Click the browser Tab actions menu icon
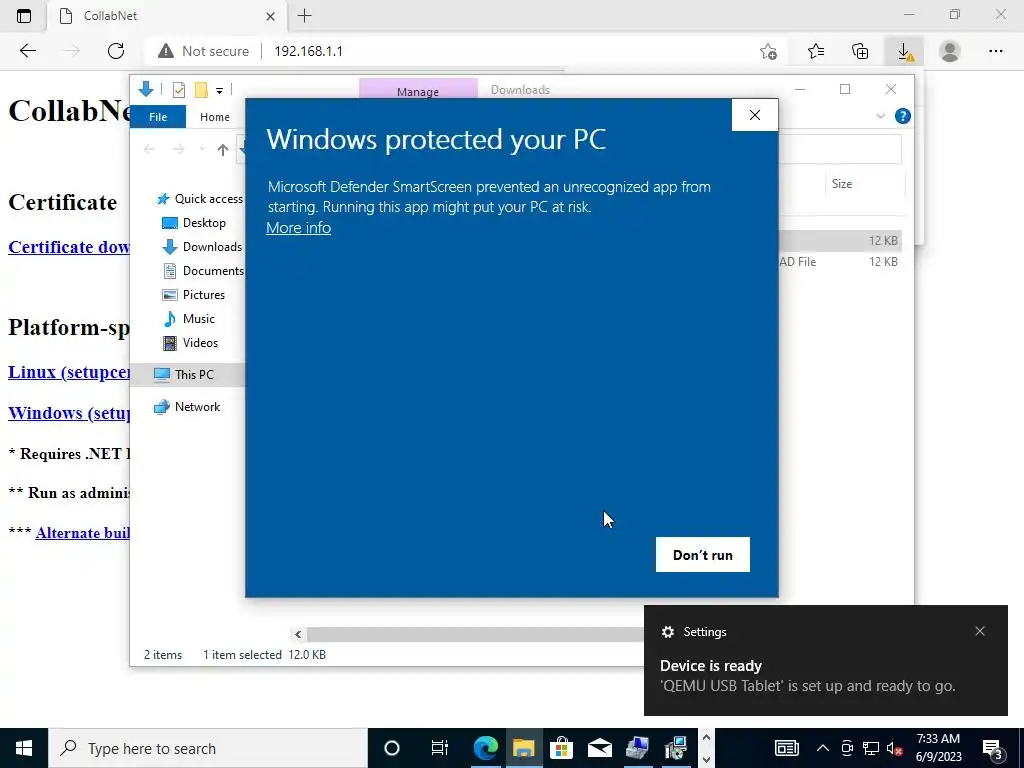1024x768 pixels. click(24, 16)
